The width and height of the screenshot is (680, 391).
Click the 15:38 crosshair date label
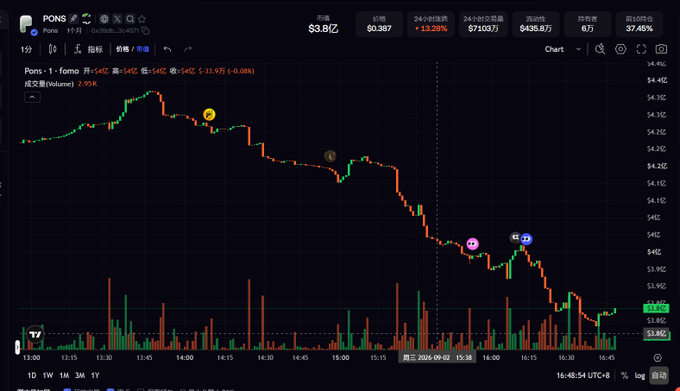[437, 358]
